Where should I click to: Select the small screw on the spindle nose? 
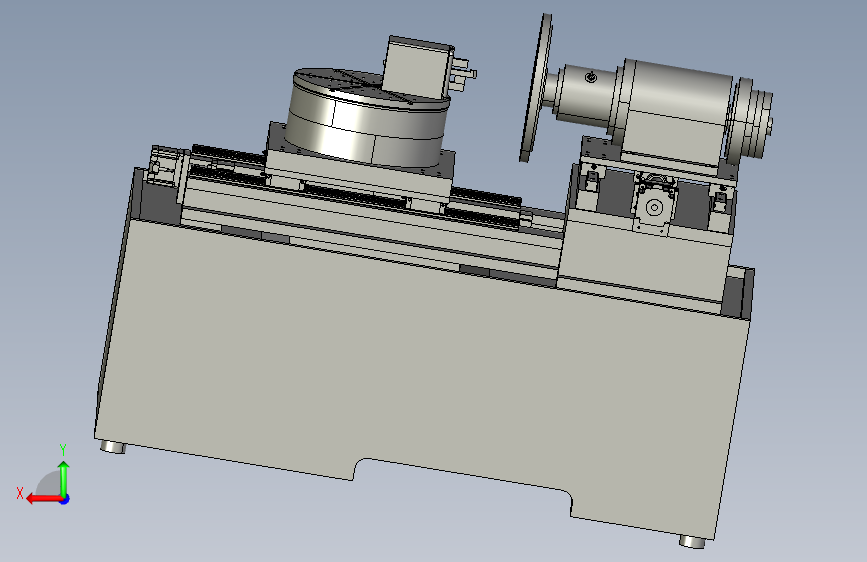point(591,77)
